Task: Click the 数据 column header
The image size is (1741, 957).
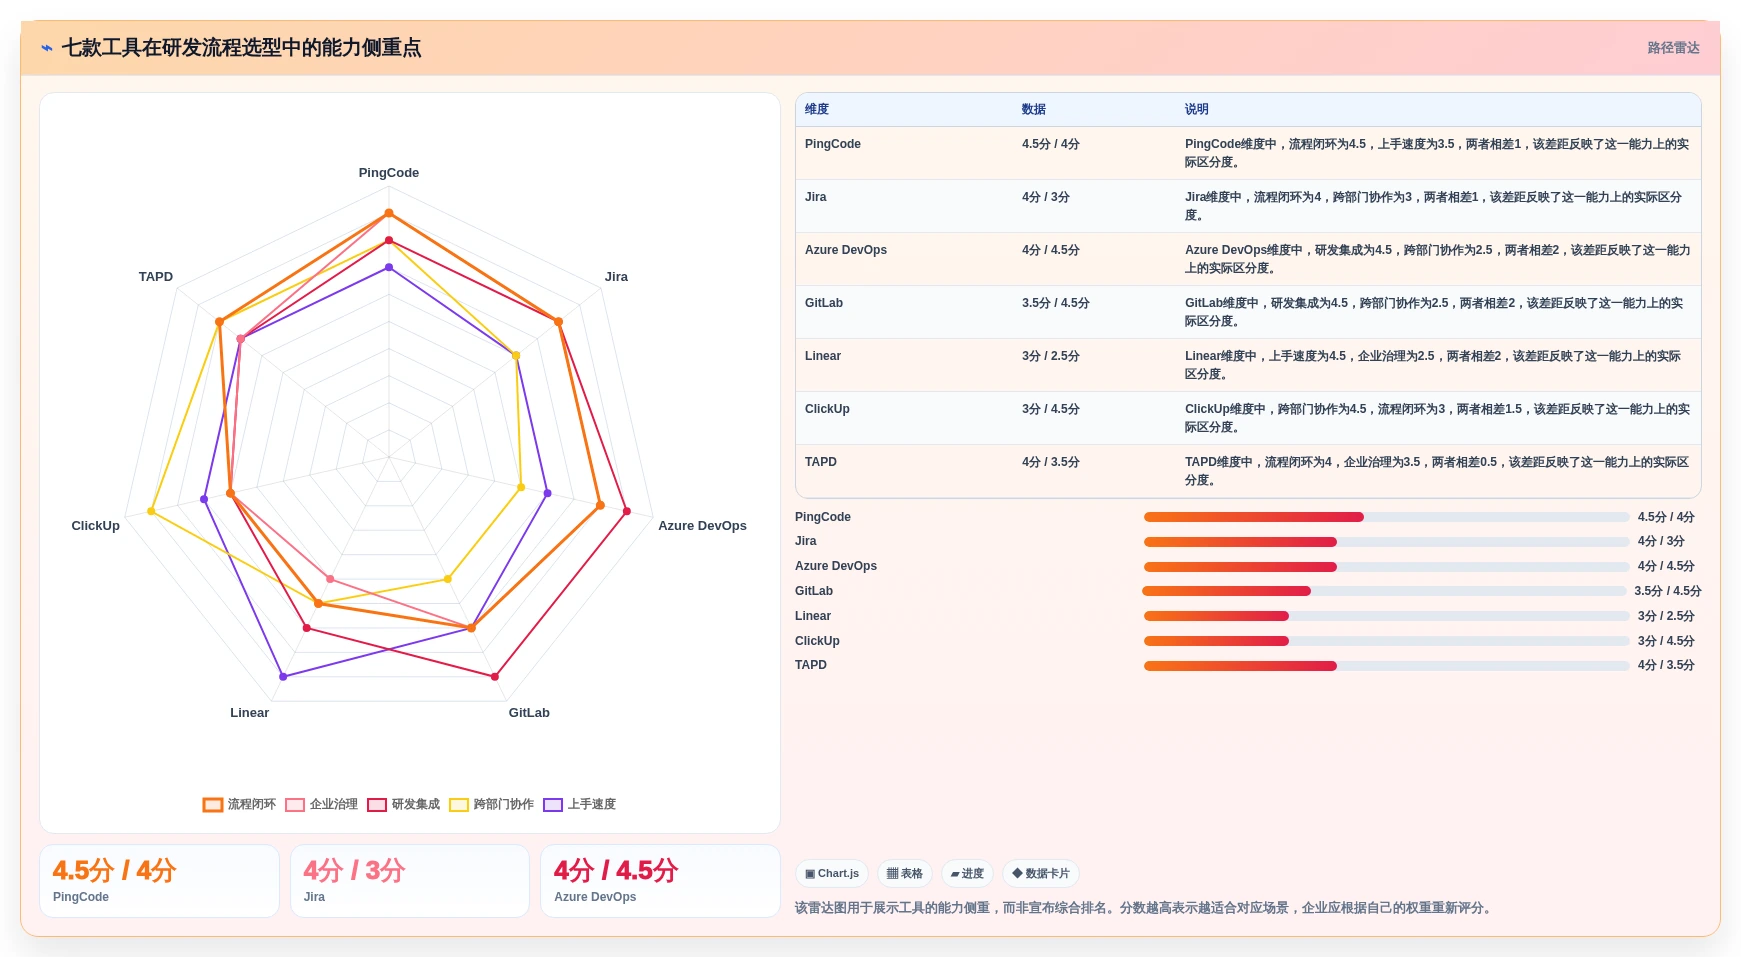Action: 1034,110
